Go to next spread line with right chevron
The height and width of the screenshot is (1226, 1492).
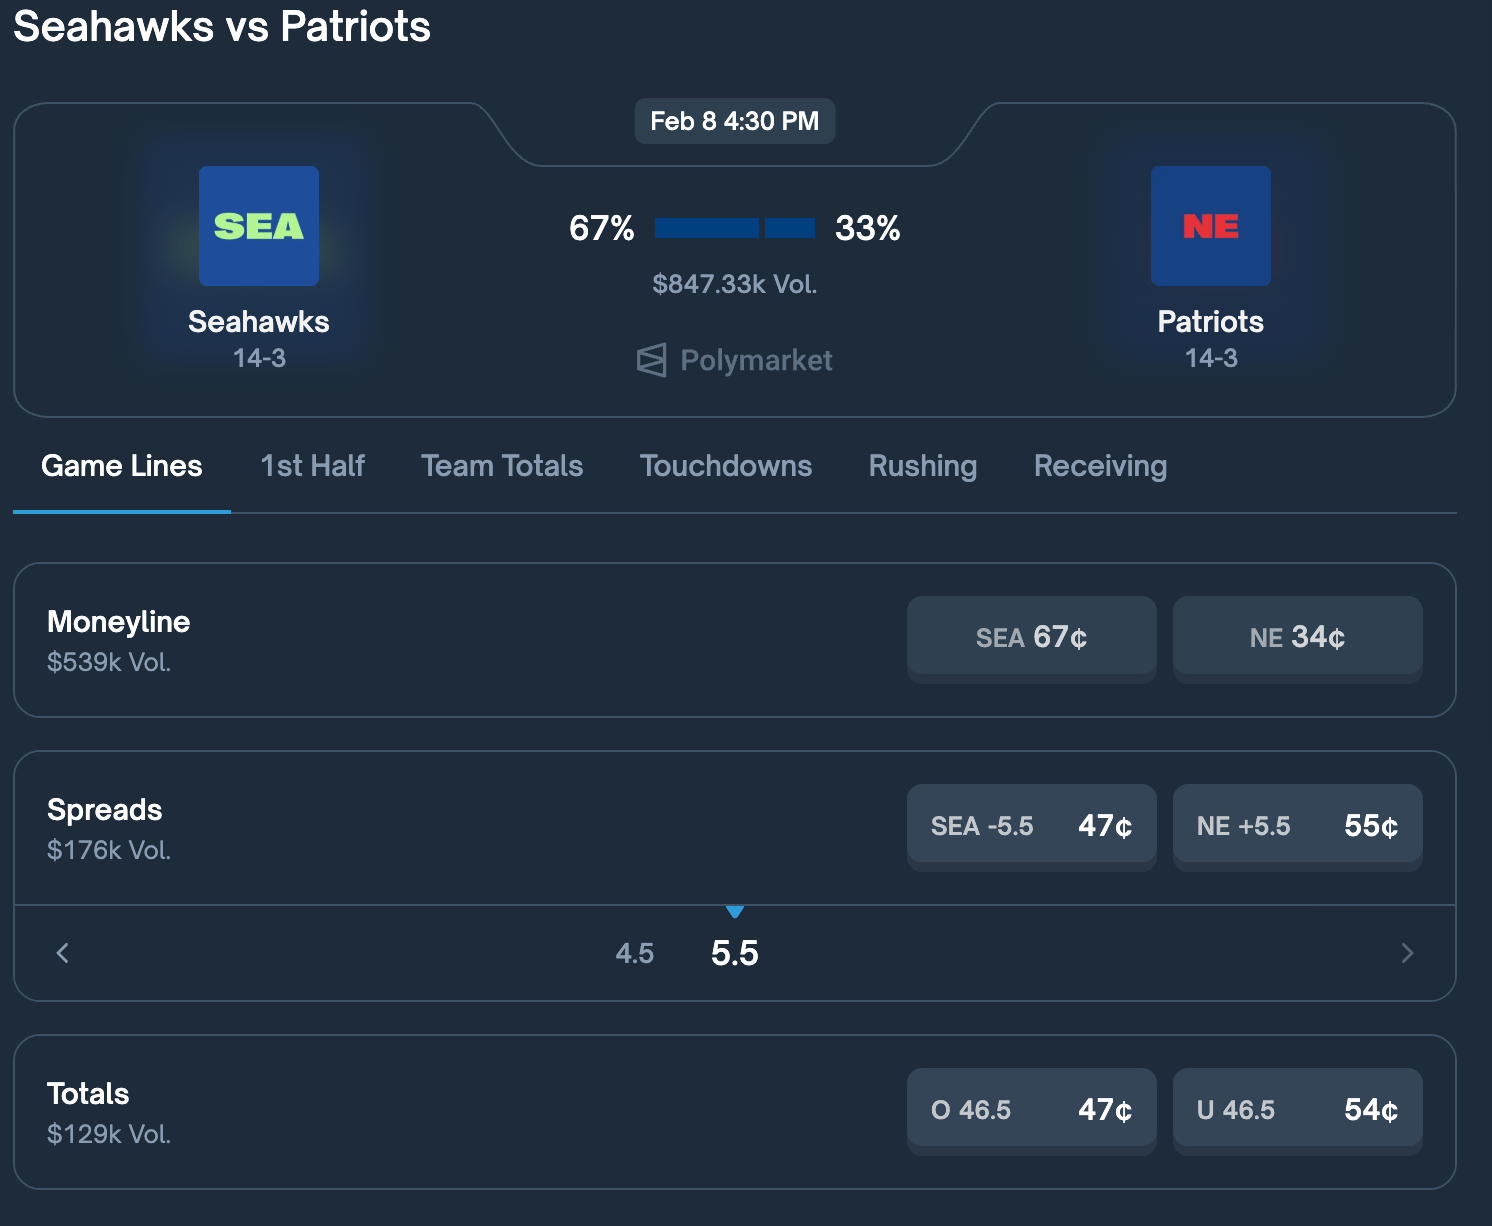tap(1407, 953)
